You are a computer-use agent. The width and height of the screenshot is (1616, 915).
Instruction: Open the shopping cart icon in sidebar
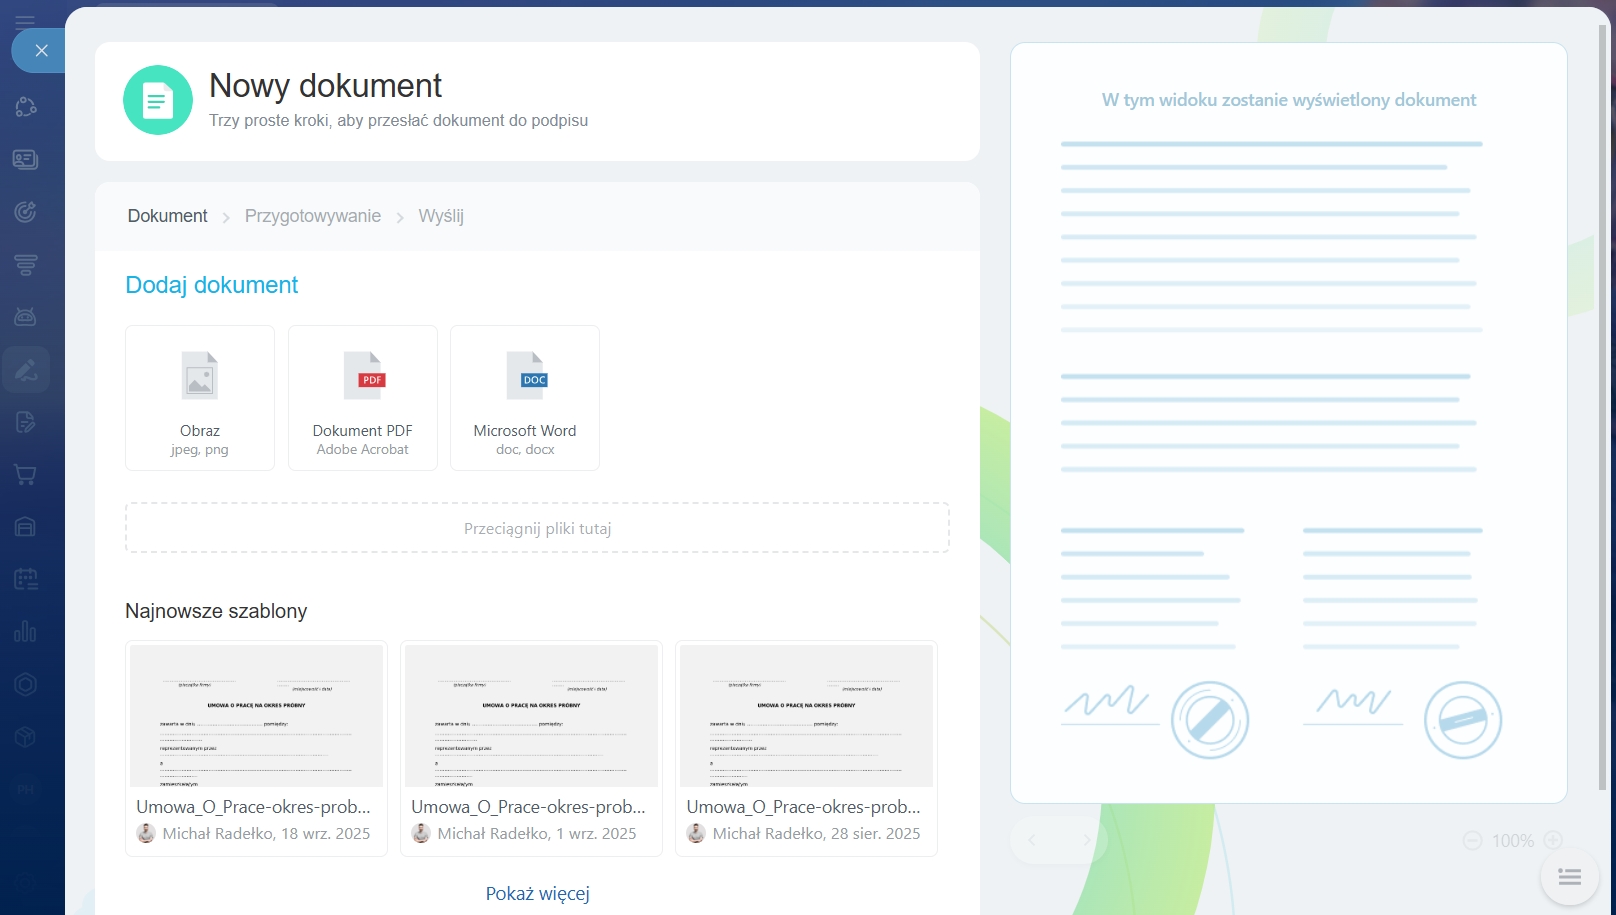[26, 475]
